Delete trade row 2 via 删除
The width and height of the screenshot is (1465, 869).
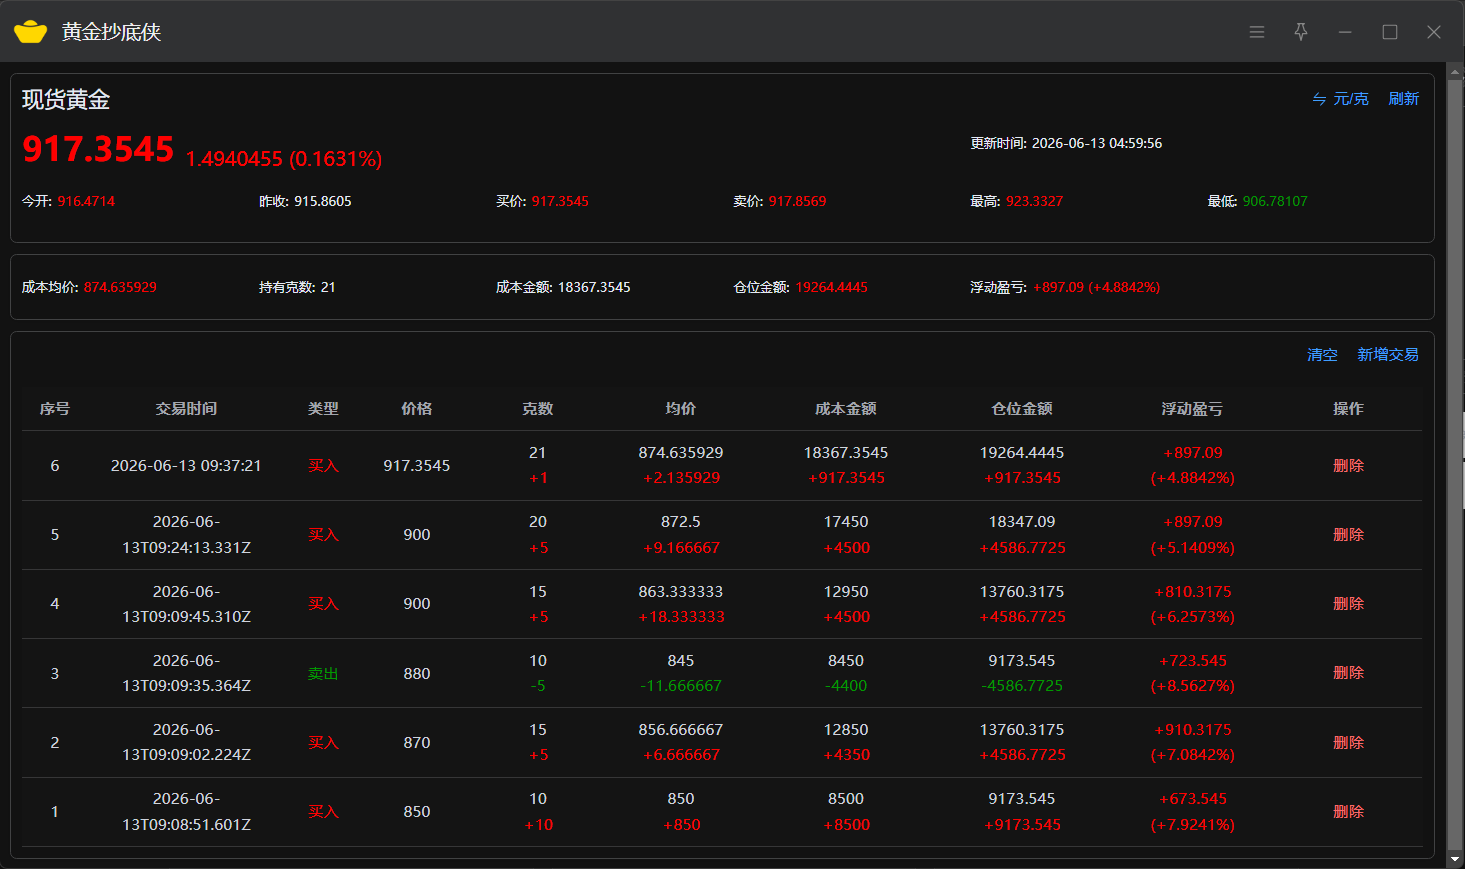pyautogui.click(x=1348, y=742)
